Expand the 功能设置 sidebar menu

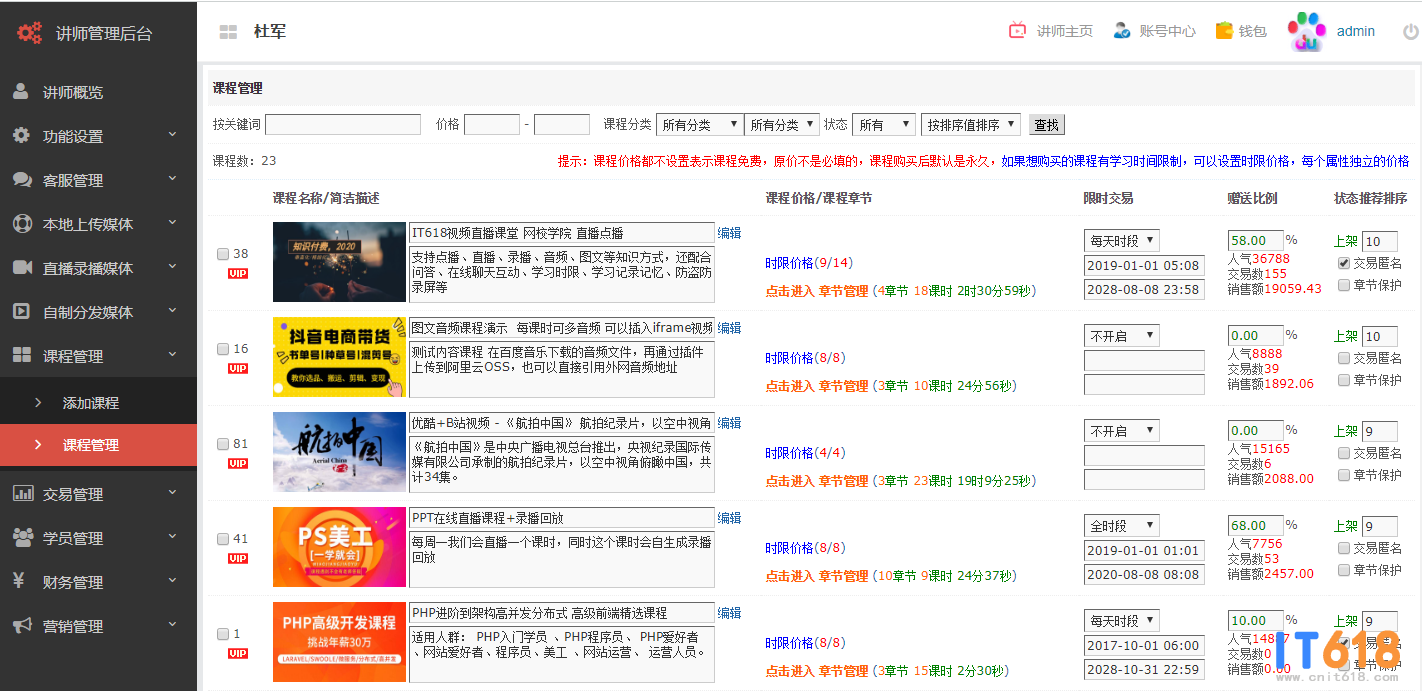tap(98, 136)
